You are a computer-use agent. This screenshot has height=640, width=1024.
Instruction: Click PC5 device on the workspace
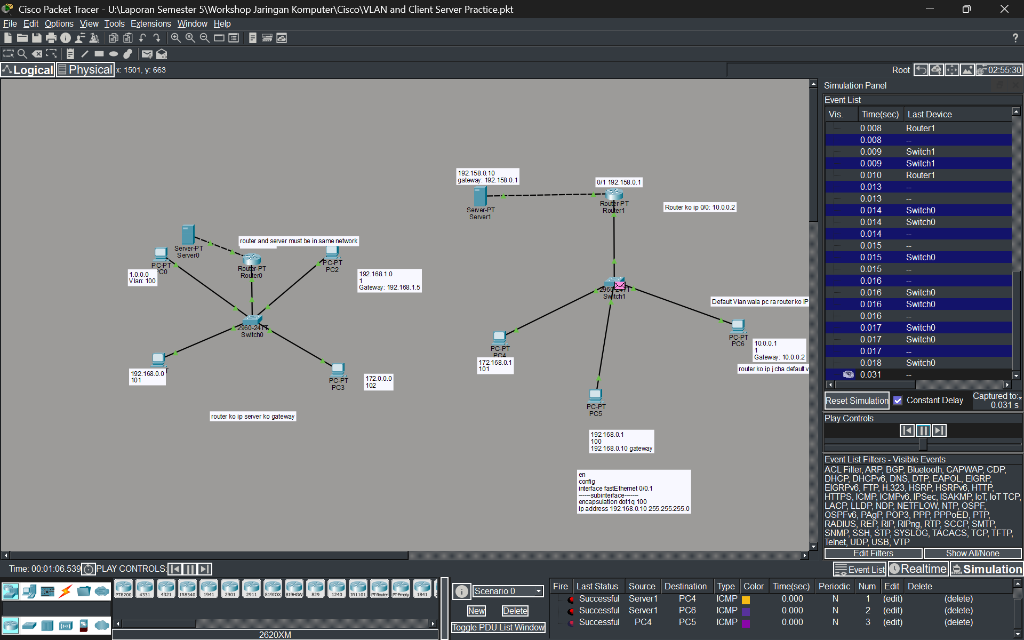click(x=595, y=396)
